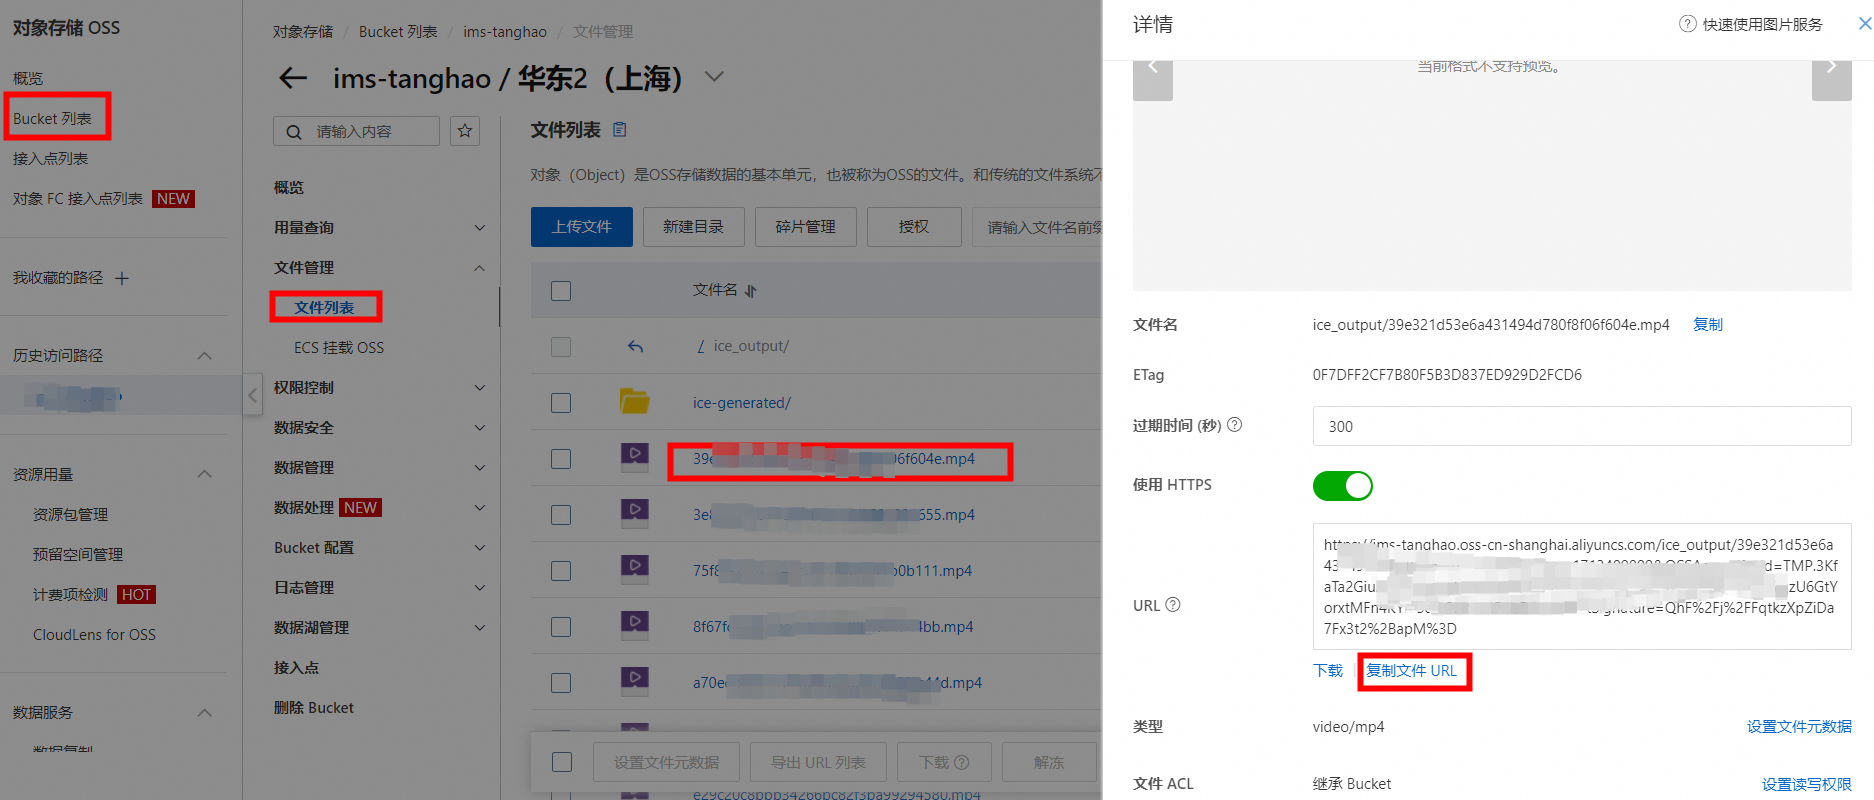Click the 过期时间 input field showing 300
Viewport: 1874px width, 800px height.
pos(1582,426)
